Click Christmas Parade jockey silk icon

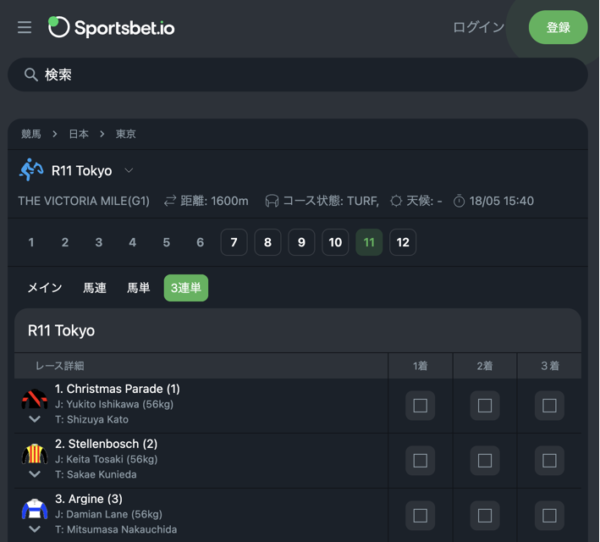coord(34,399)
